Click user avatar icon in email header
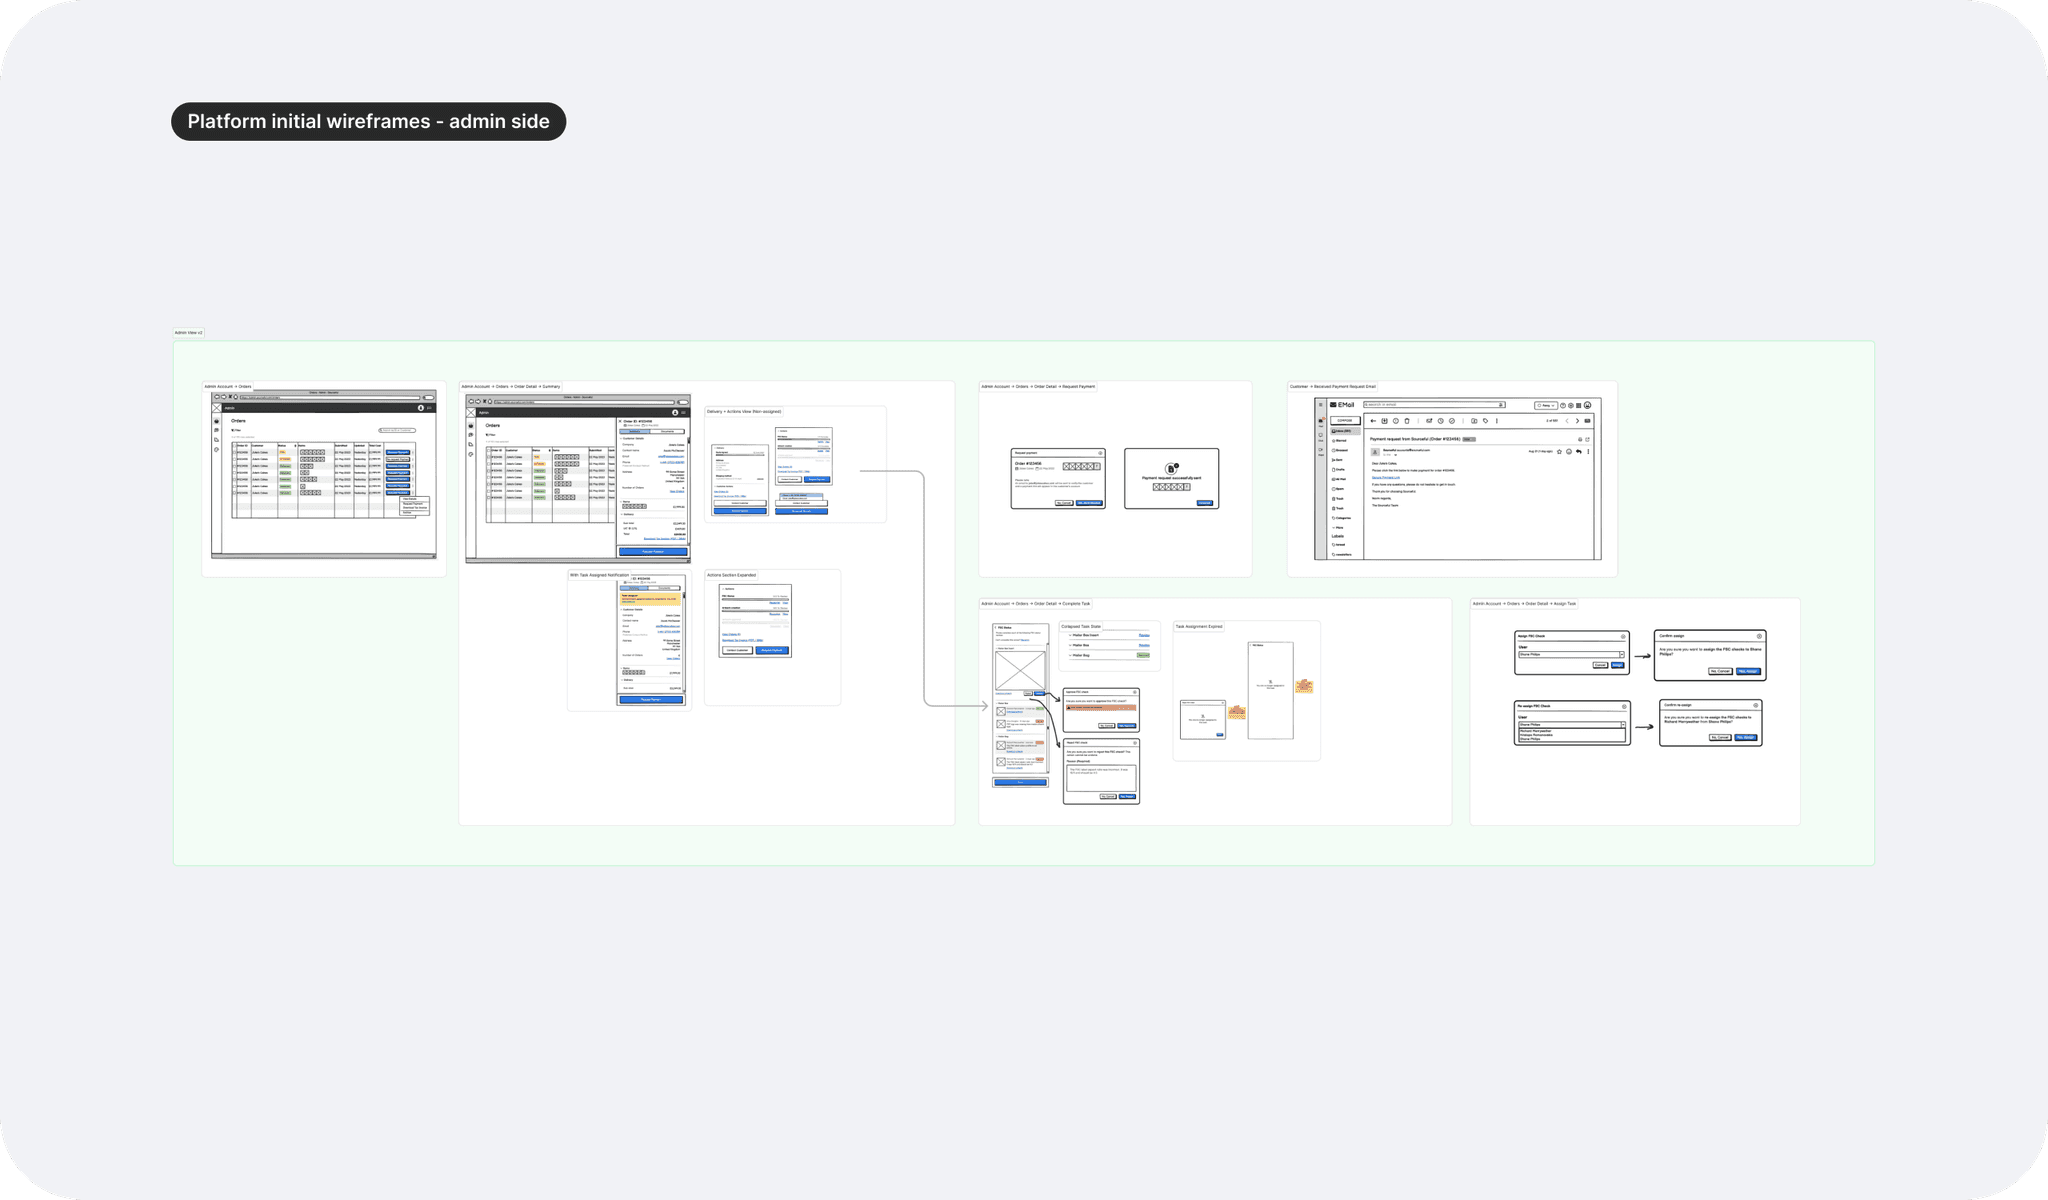Image resolution: width=2048 pixels, height=1200 pixels. coord(1587,405)
